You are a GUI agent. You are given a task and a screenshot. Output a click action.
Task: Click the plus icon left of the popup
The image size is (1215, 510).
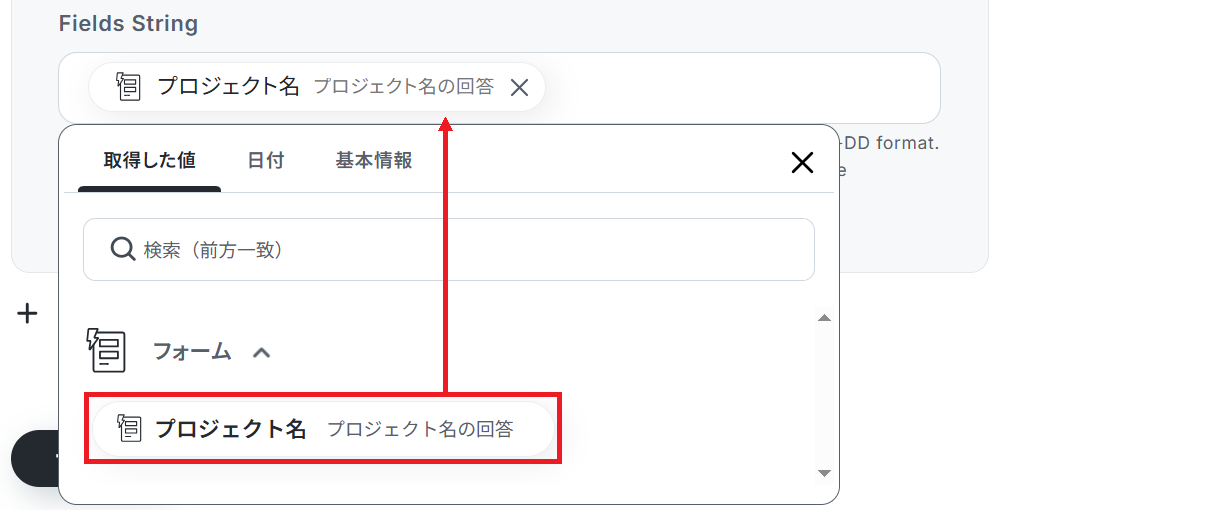(28, 314)
